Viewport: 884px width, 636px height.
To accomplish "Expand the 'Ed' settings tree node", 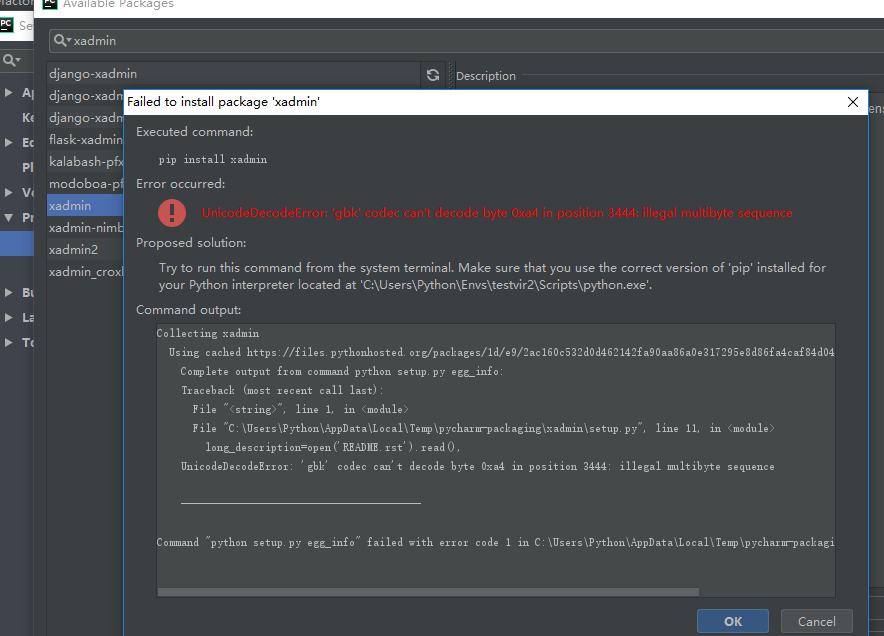I will [x=8, y=142].
